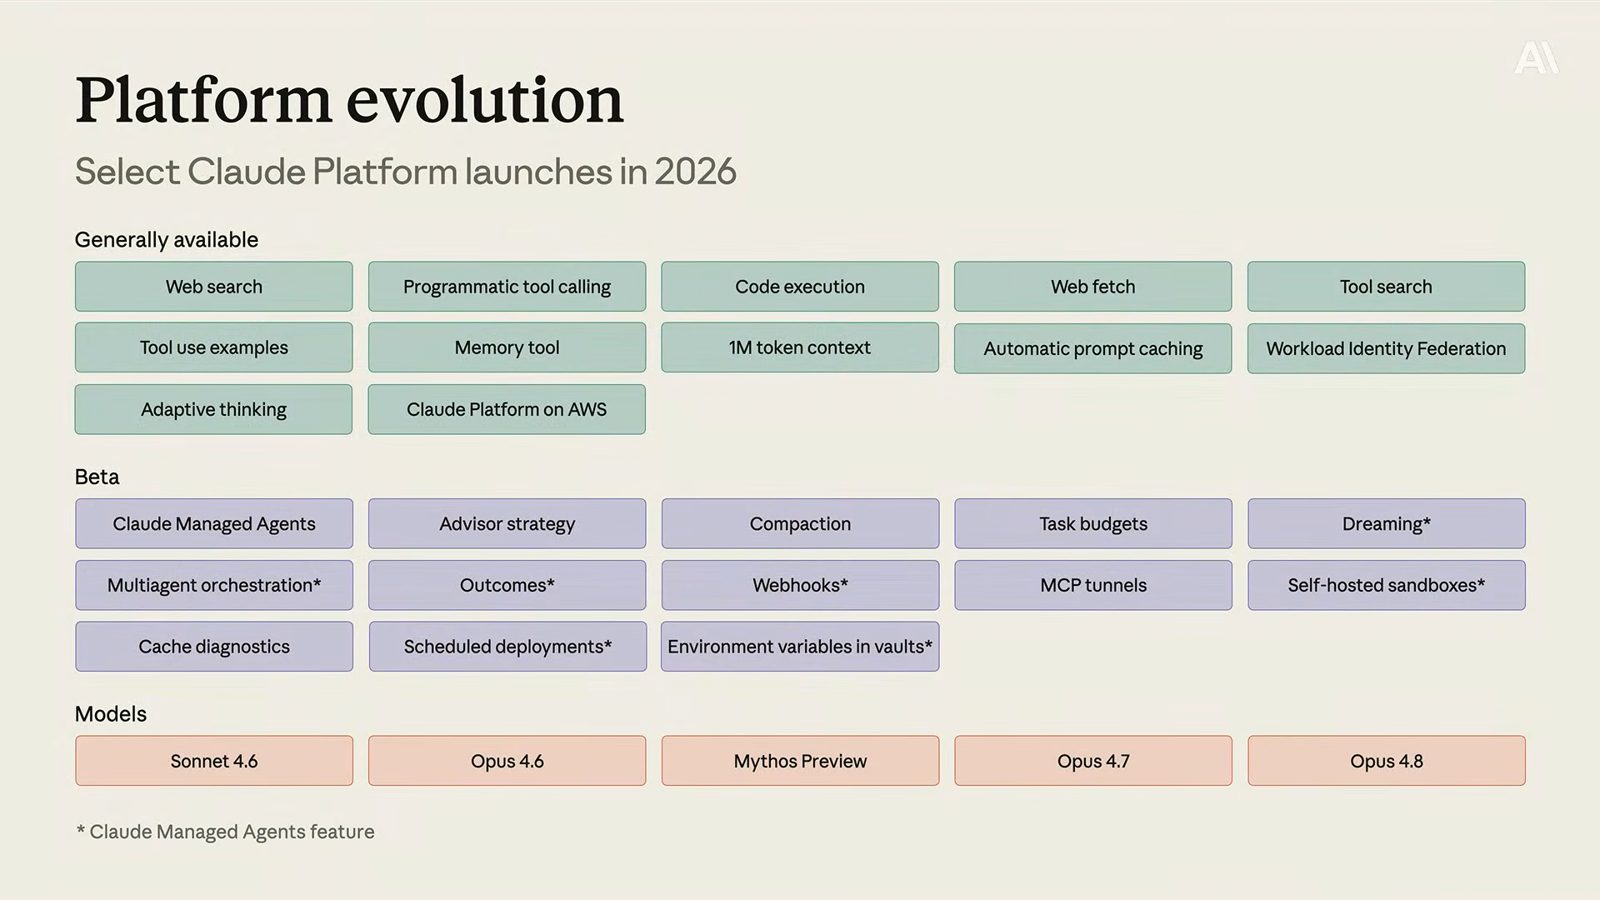Click the Opus 4.8 model box
Viewport: 1600px width, 900px height.
tap(1386, 761)
